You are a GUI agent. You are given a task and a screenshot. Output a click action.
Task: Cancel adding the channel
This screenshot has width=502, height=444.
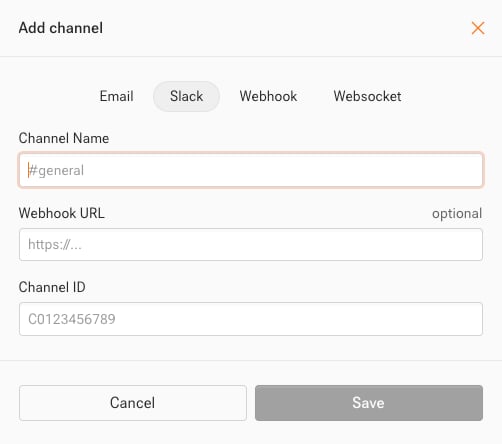point(133,403)
